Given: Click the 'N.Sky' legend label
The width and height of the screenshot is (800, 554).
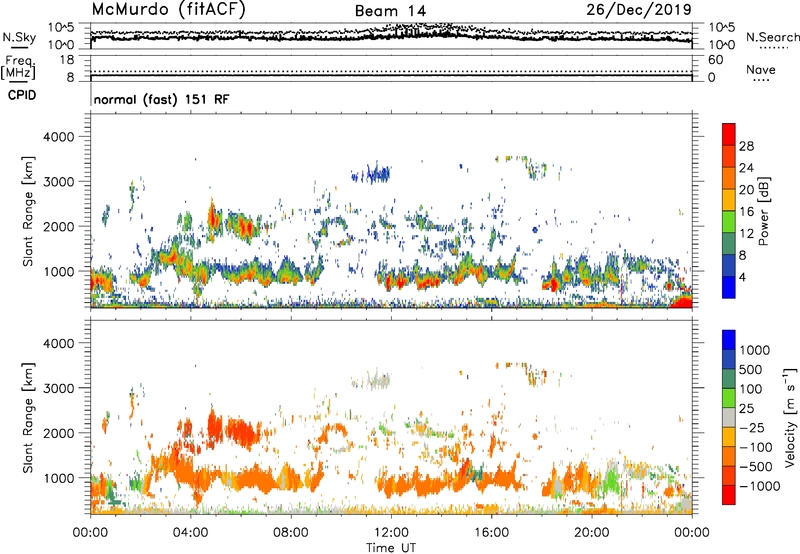Looking at the screenshot, I should click(19, 37).
